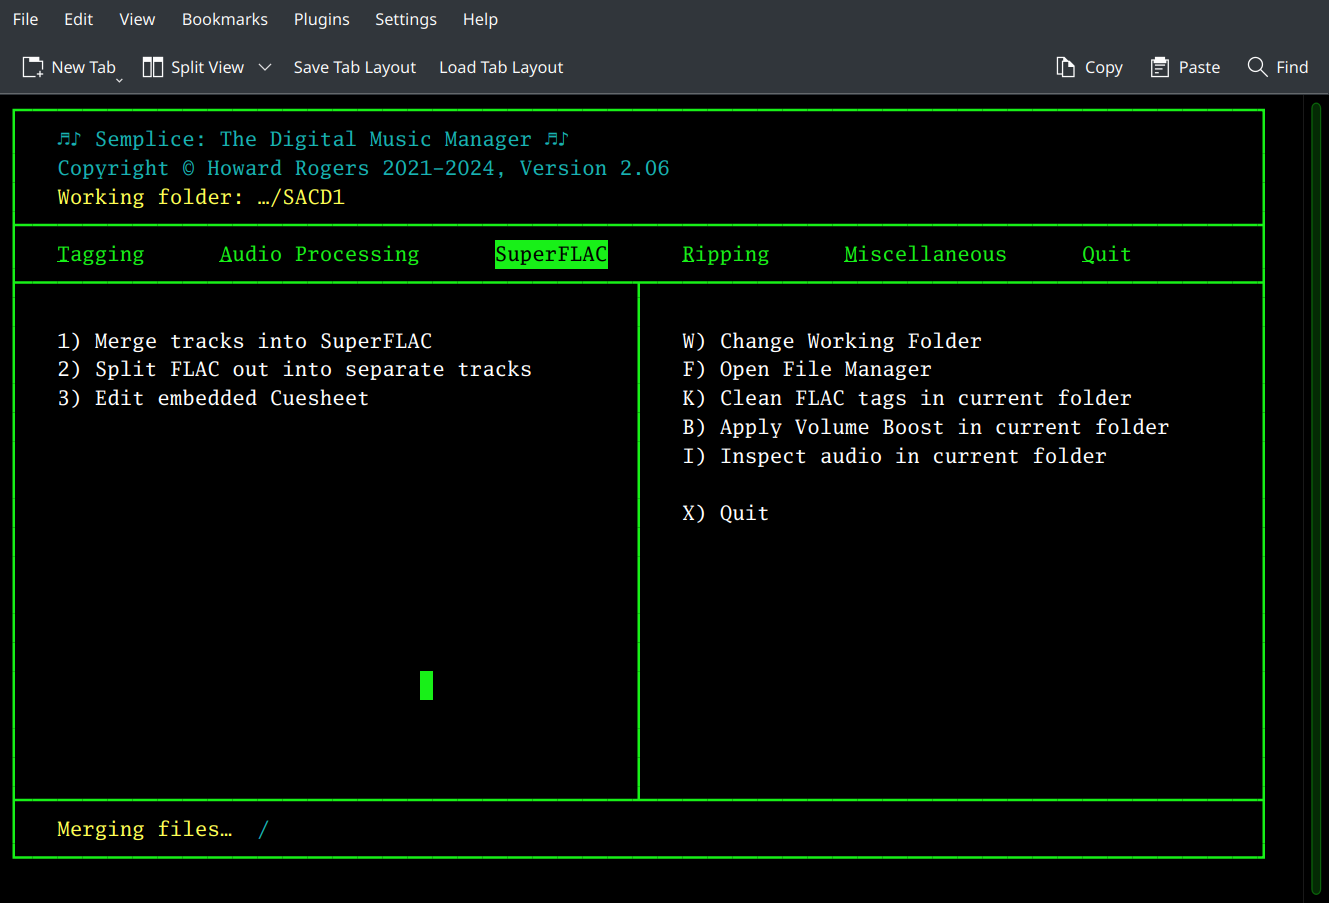This screenshot has height=903, width=1329.
Task: Select the Tagging tab in Semplice
Action: click(101, 254)
